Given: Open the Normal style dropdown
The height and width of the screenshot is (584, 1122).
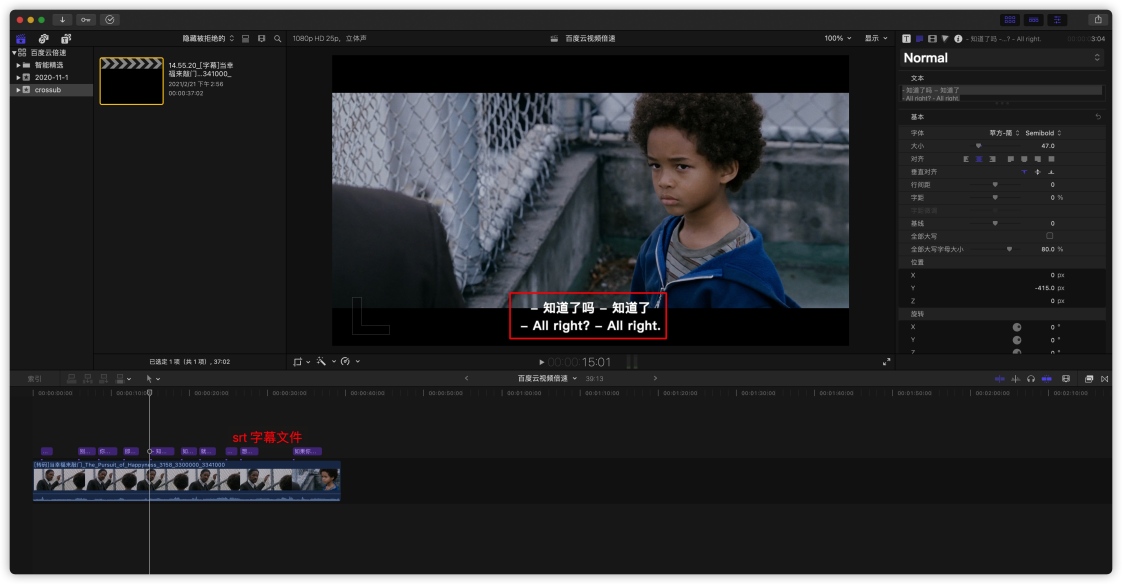Looking at the screenshot, I should pyautogui.click(x=1001, y=58).
